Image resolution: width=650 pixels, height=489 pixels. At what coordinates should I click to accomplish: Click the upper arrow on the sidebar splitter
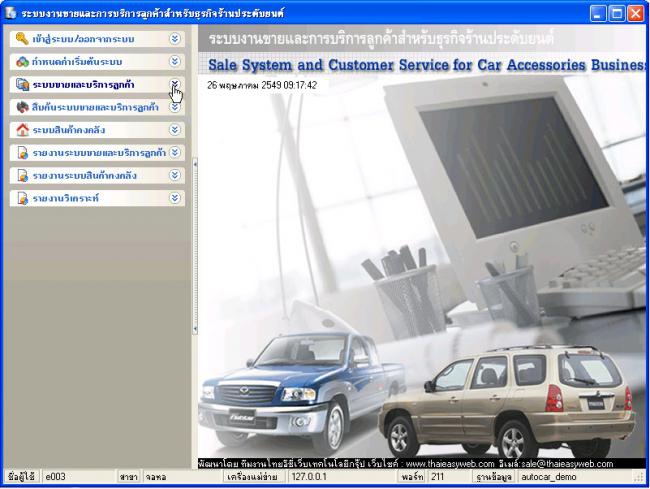click(x=195, y=164)
